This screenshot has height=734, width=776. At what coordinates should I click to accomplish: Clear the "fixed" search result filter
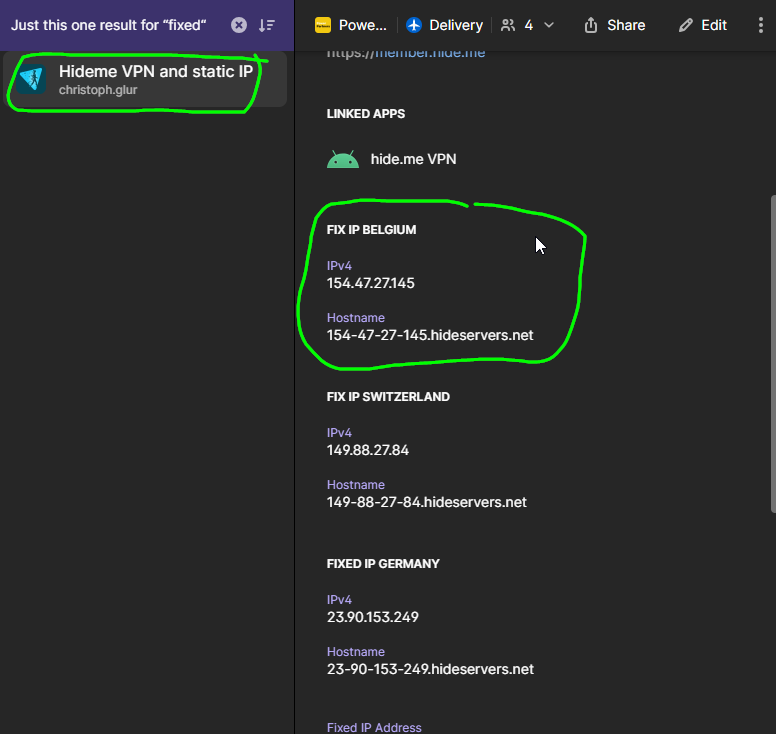[x=239, y=25]
